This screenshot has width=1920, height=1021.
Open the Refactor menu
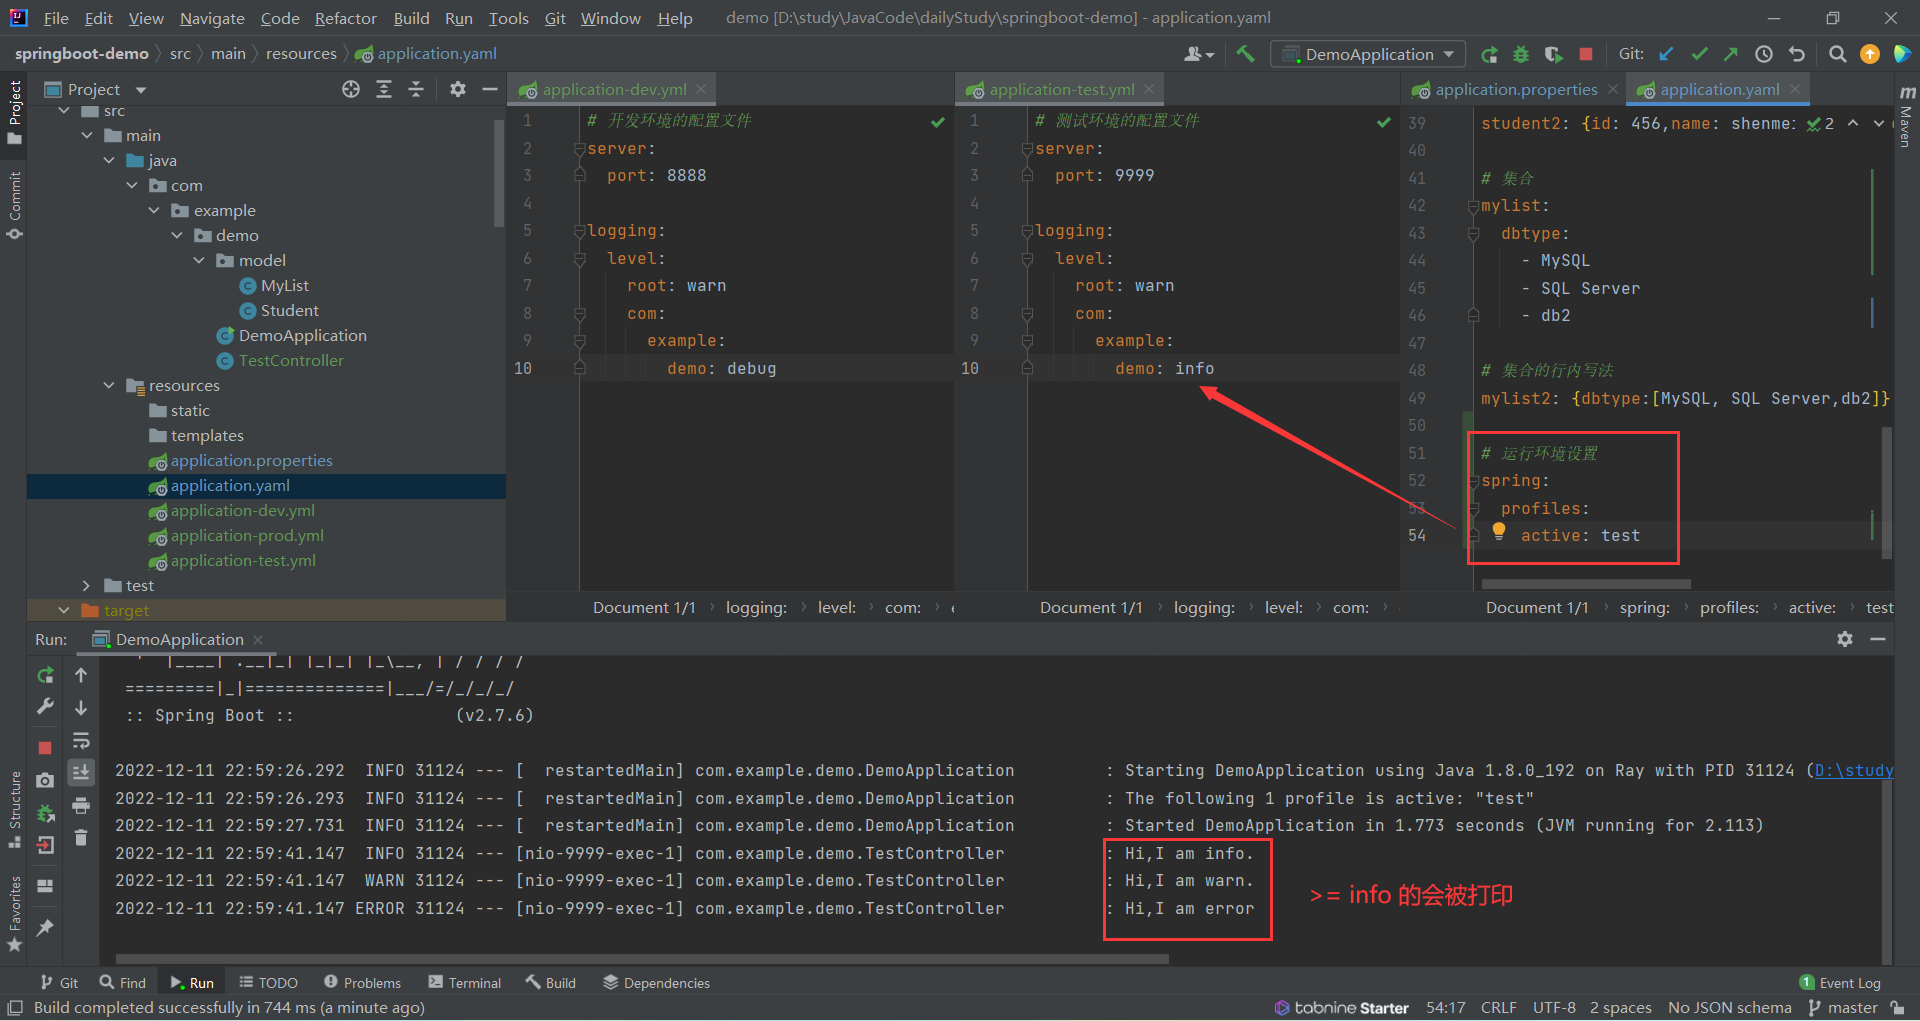click(x=345, y=18)
